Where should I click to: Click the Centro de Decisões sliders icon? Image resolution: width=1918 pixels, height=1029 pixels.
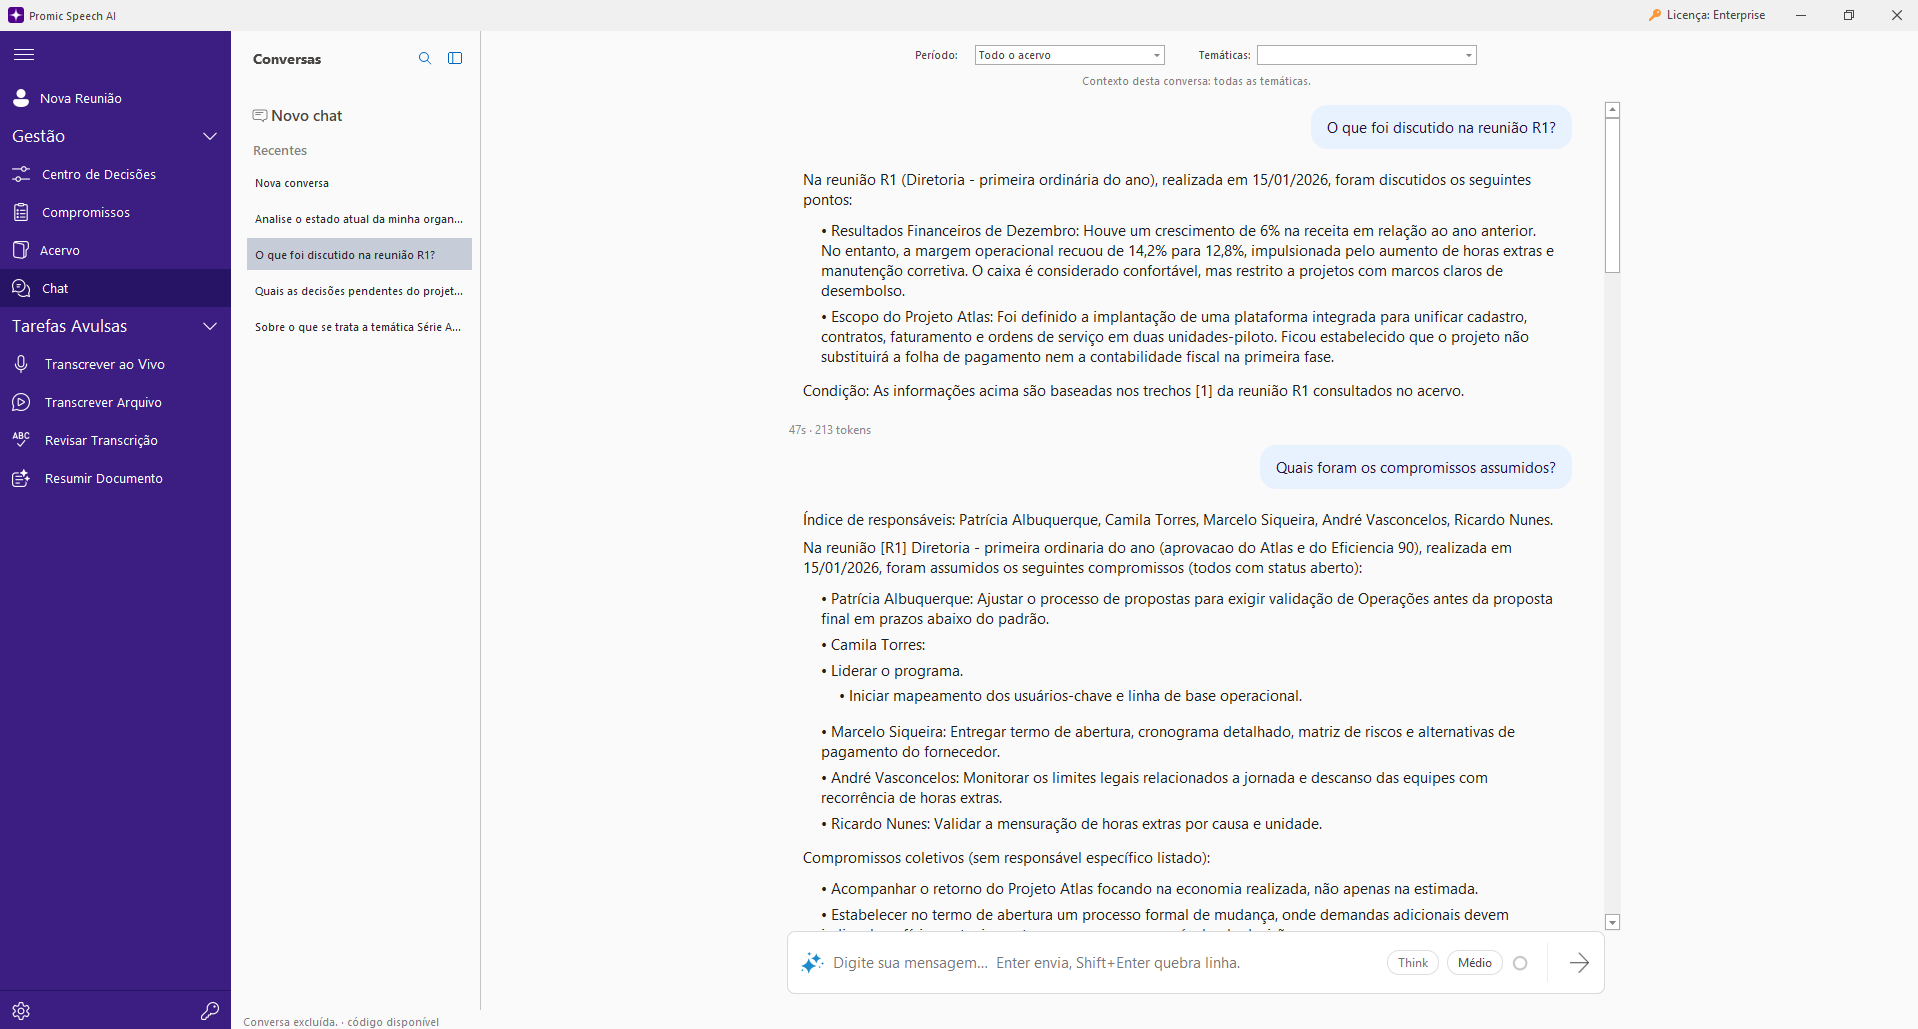tap(21, 174)
